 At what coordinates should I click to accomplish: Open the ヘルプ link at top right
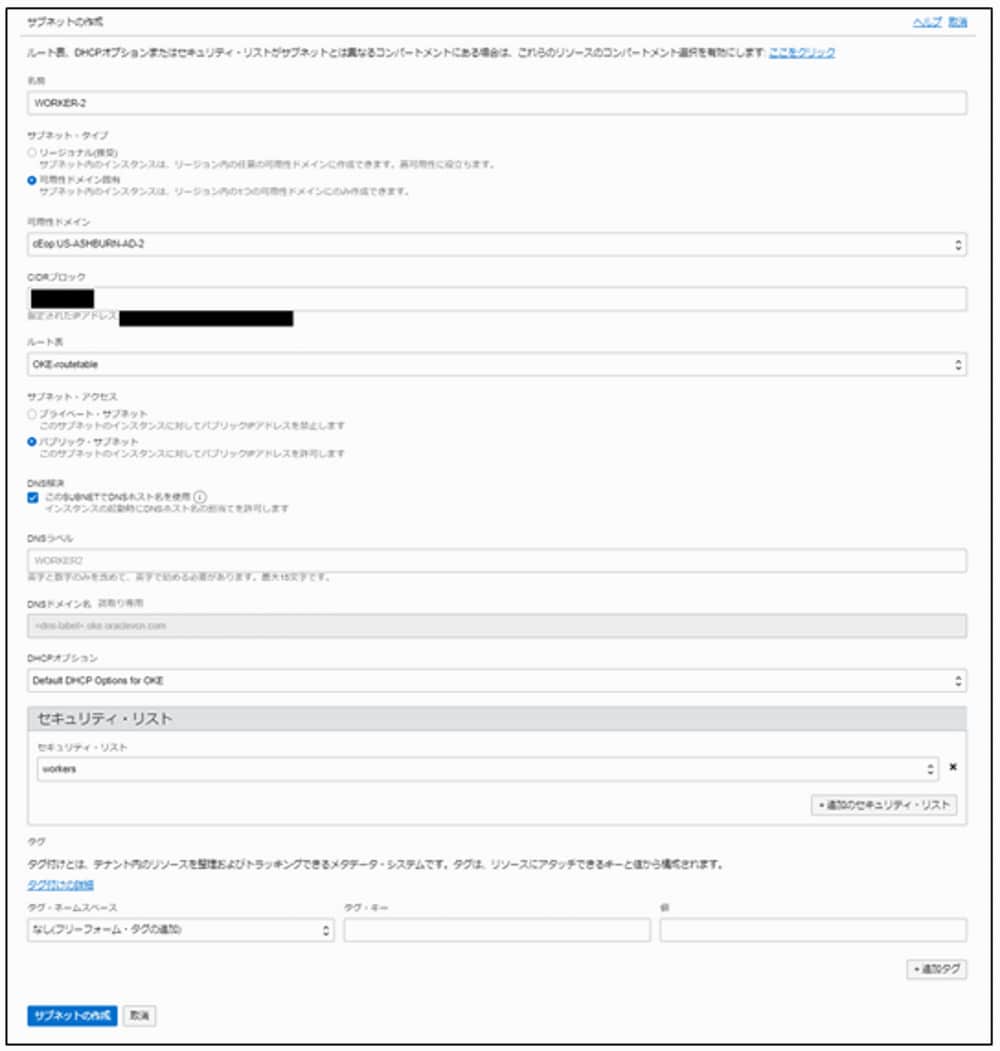pyautogui.click(x=927, y=21)
